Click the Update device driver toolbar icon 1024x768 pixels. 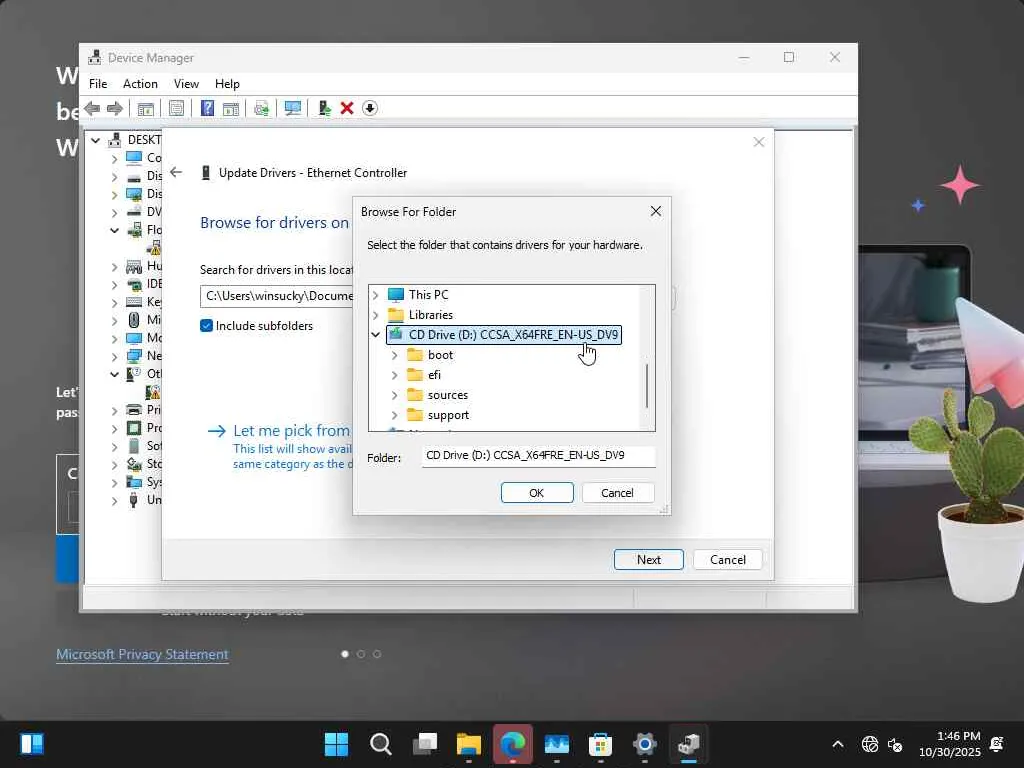tap(324, 108)
